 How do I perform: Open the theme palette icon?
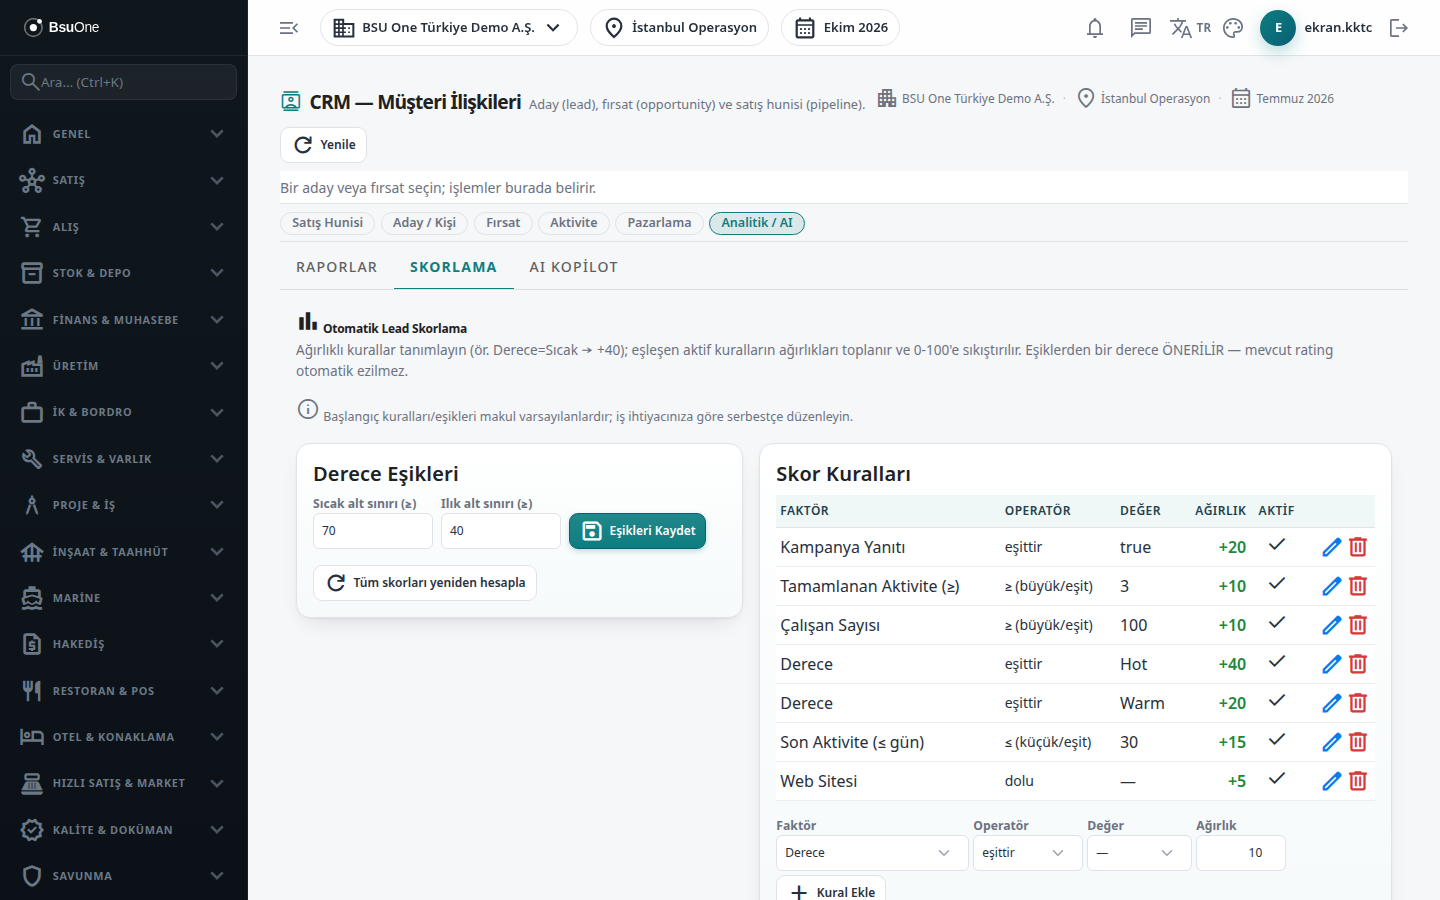pos(1233,28)
